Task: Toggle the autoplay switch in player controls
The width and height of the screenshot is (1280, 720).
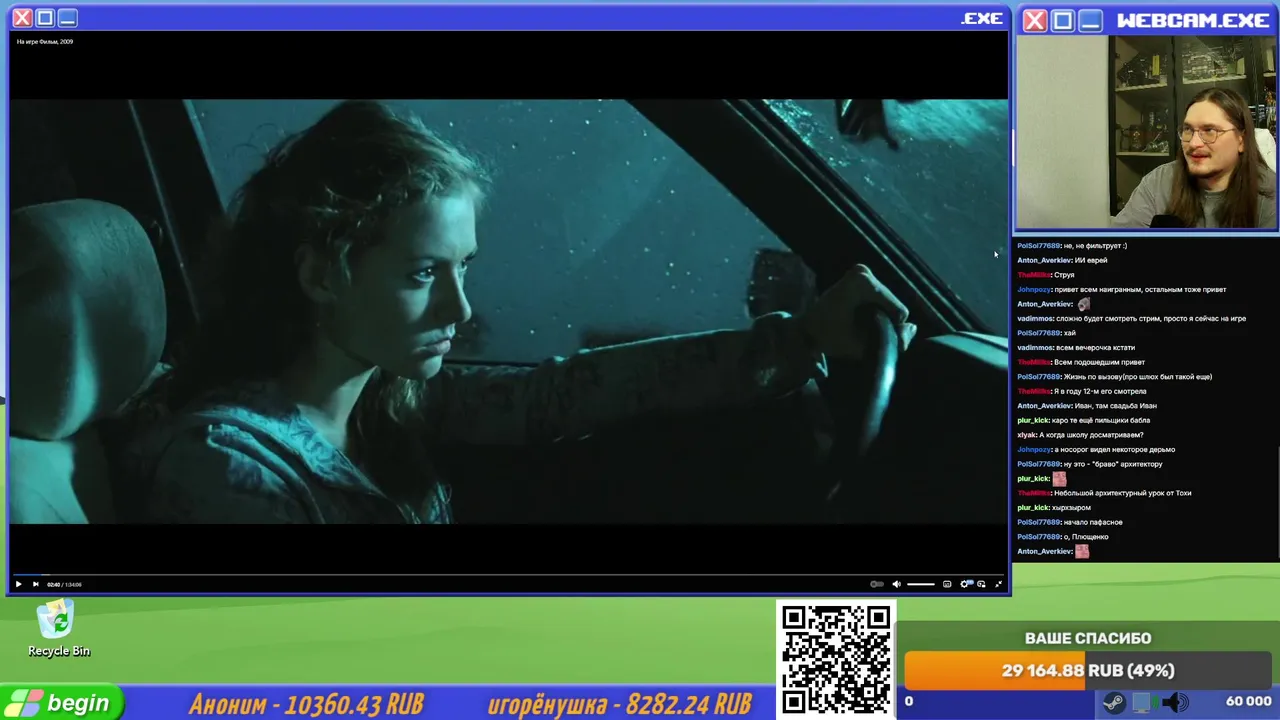Action: click(x=877, y=584)
